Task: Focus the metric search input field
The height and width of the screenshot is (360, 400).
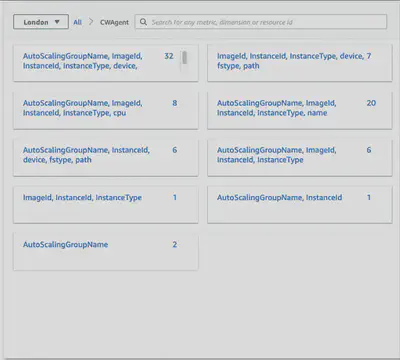Action: click(261, 22)
